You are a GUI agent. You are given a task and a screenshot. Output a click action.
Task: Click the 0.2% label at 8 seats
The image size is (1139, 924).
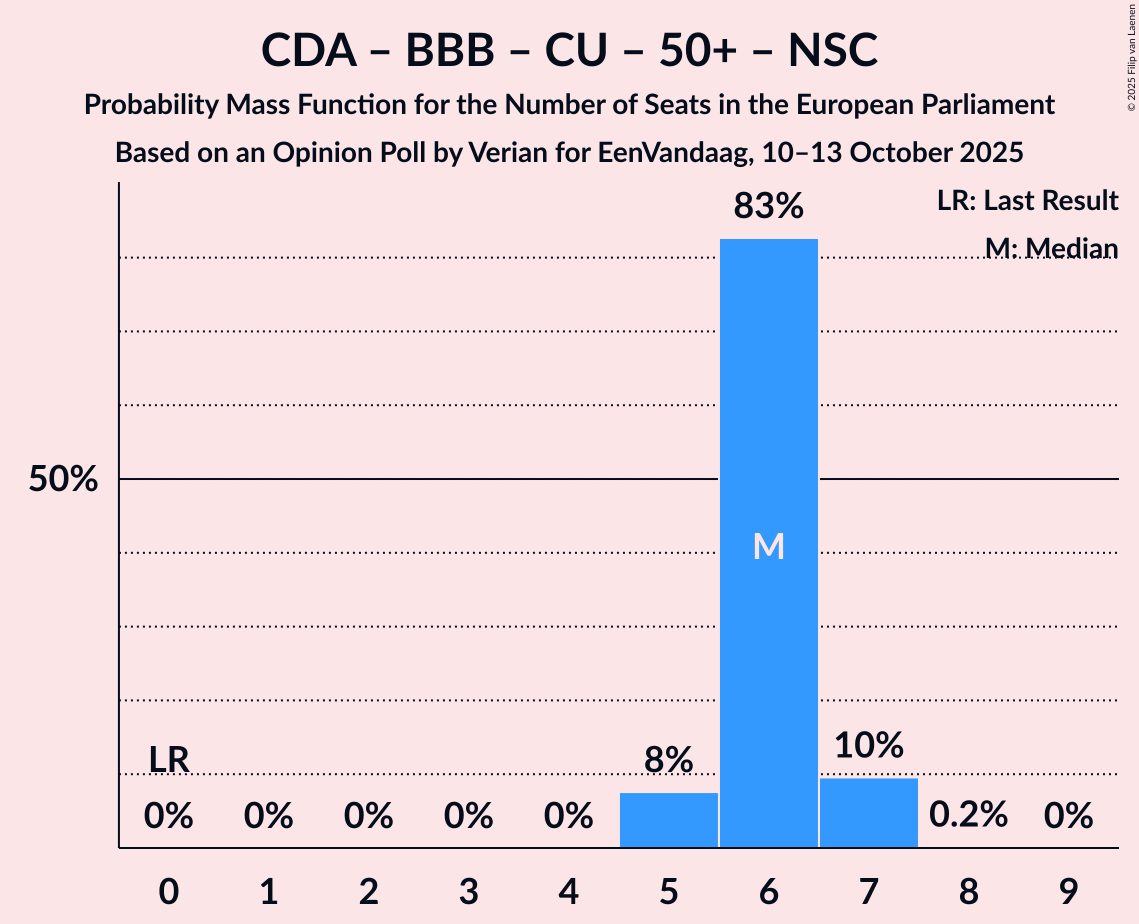coord(968,816)
